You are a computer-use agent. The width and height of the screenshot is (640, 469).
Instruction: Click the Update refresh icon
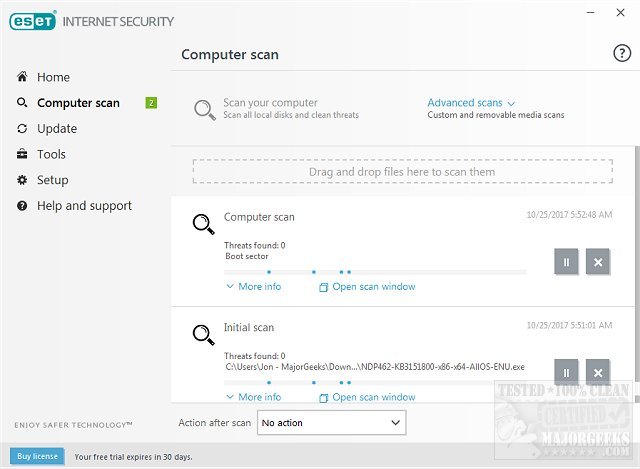23,128
